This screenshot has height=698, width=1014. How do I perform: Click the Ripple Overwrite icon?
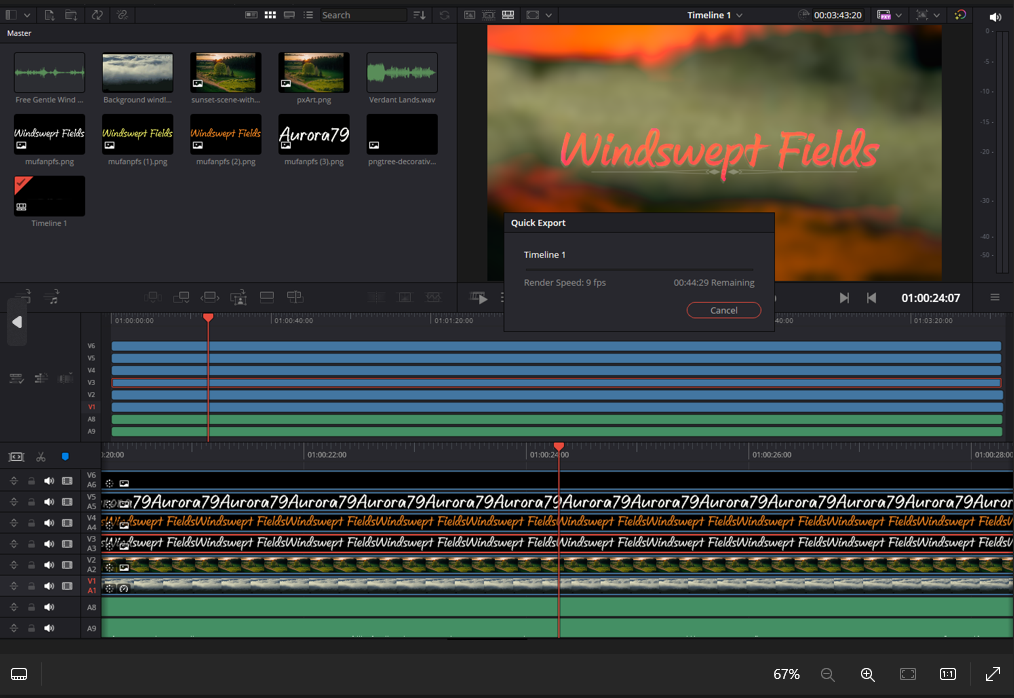coord(210,297)
